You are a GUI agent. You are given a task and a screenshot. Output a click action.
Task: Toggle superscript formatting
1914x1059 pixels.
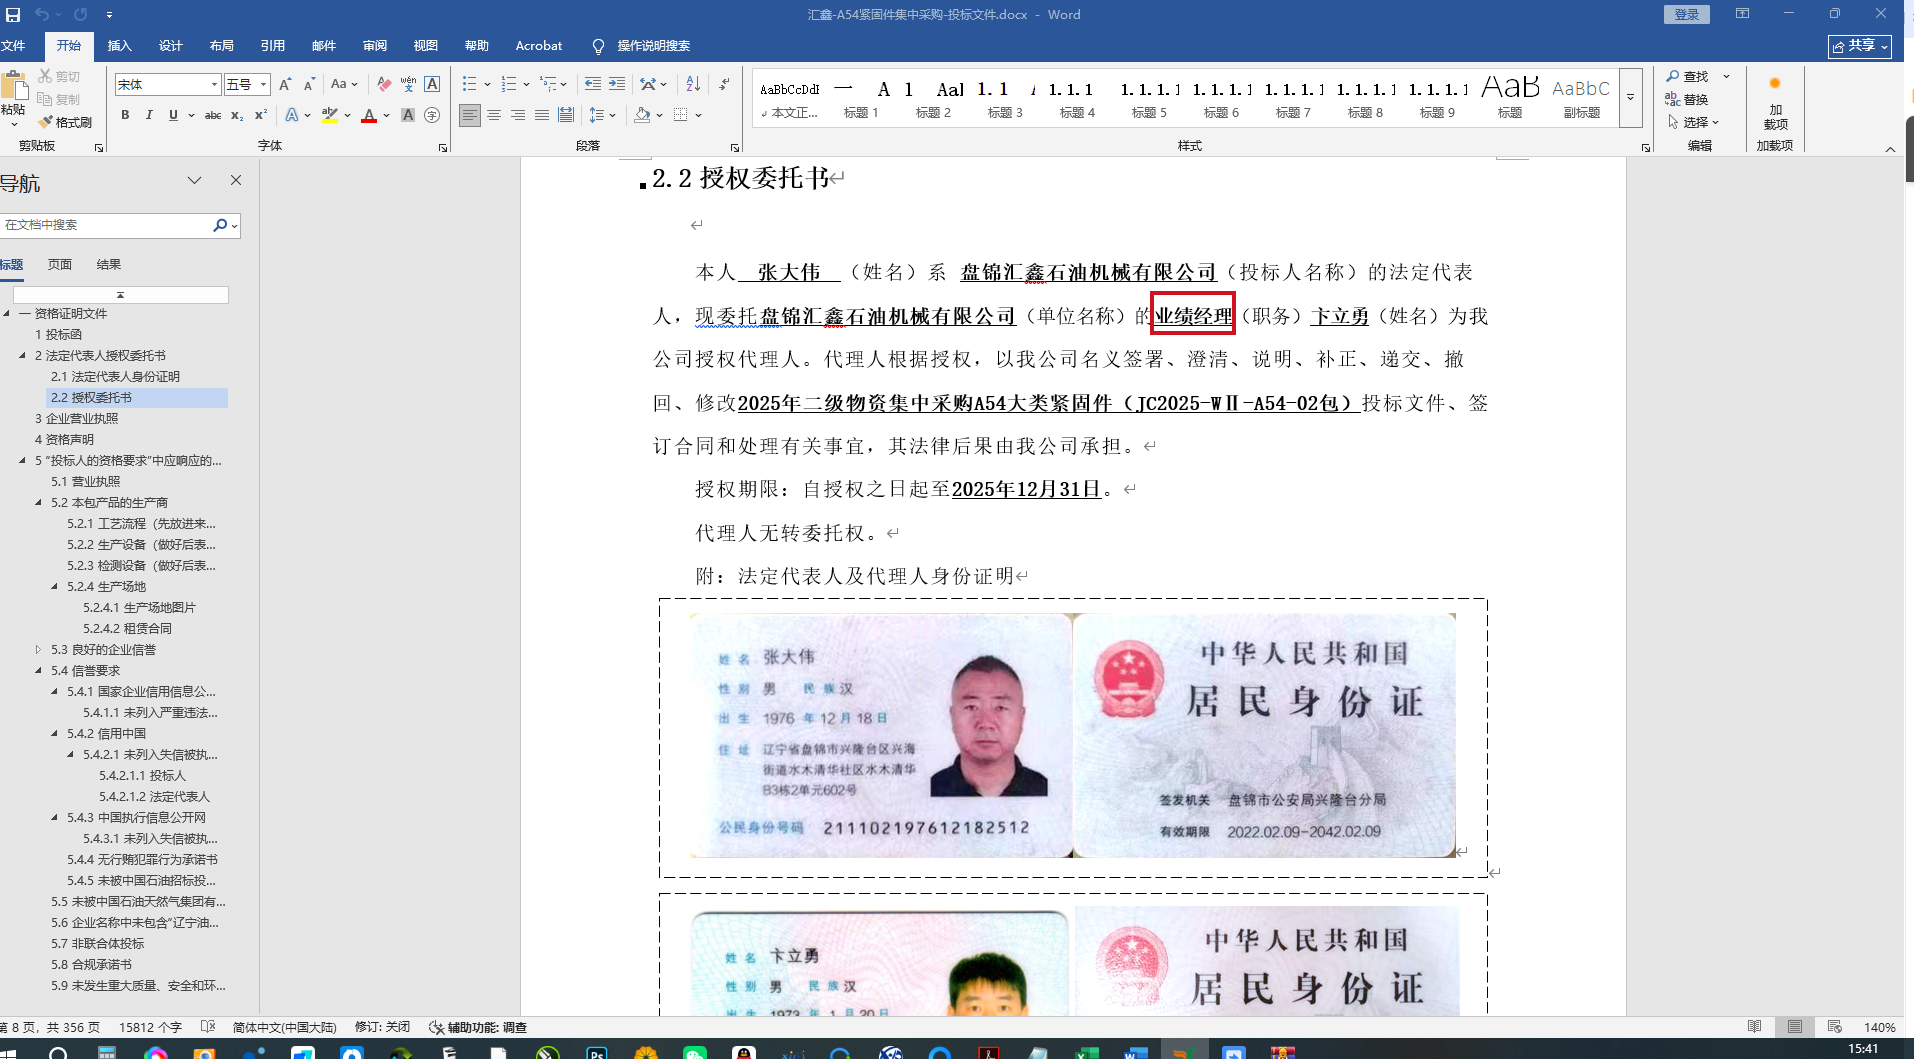click(x=261, y=115)
